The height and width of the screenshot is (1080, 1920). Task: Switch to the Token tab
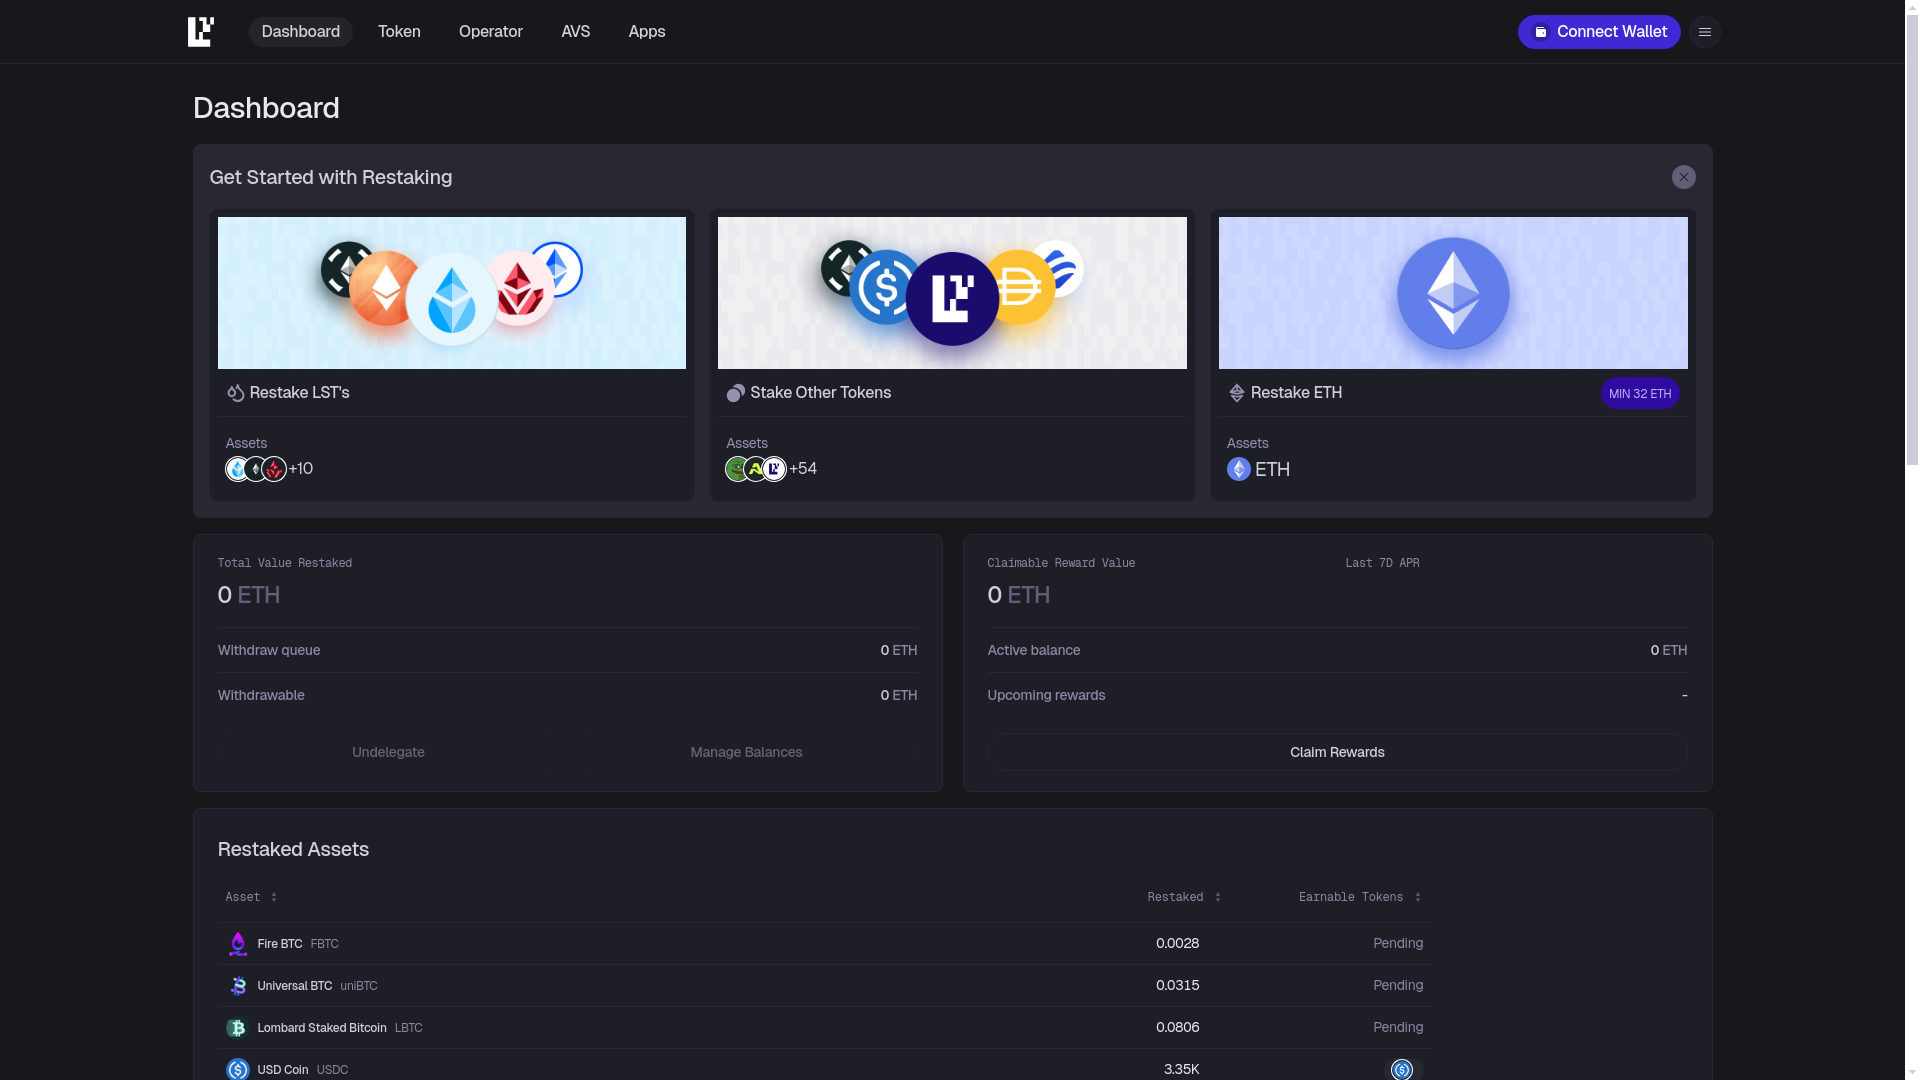[399, 32]
